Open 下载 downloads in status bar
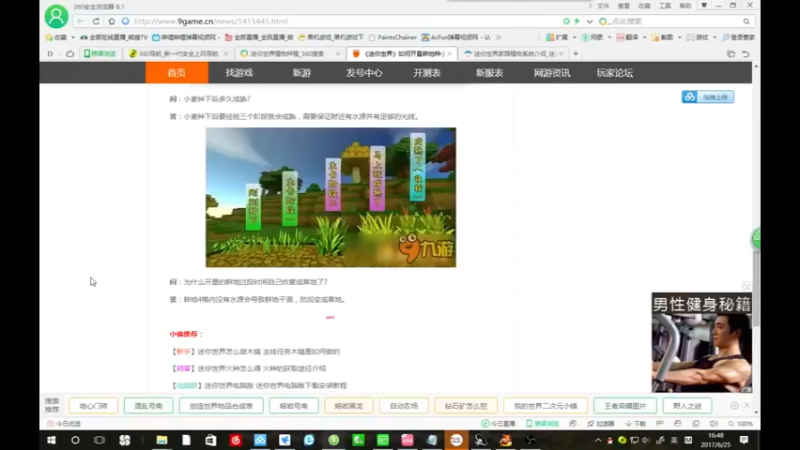 click(x=635, y=424)
